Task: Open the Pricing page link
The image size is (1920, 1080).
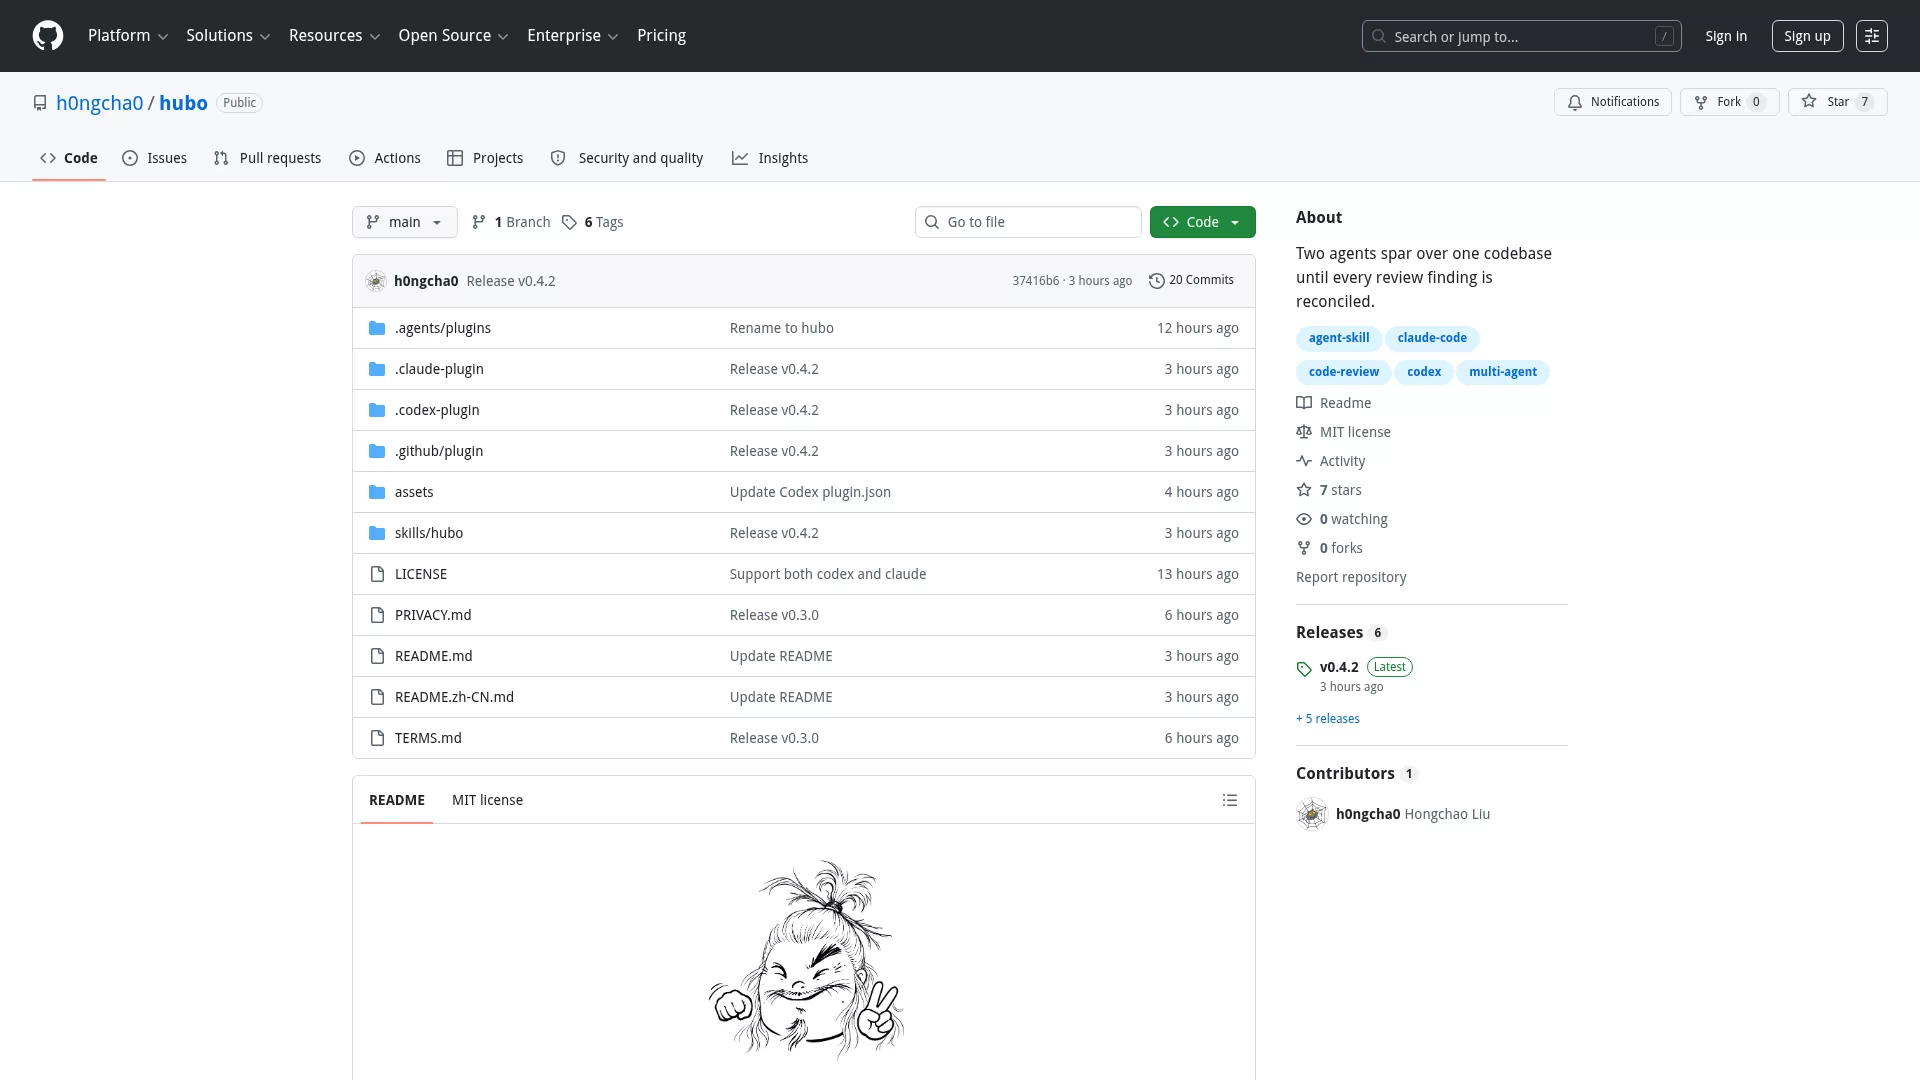Action: point(661,36)
